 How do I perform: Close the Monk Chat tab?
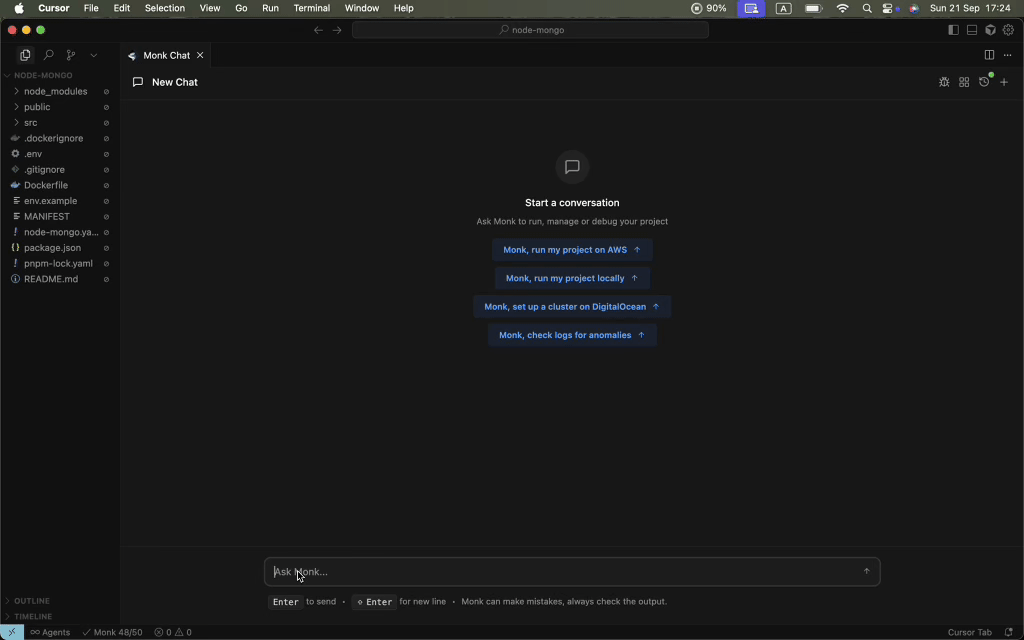pyautogui.click(x=200, y=56)
